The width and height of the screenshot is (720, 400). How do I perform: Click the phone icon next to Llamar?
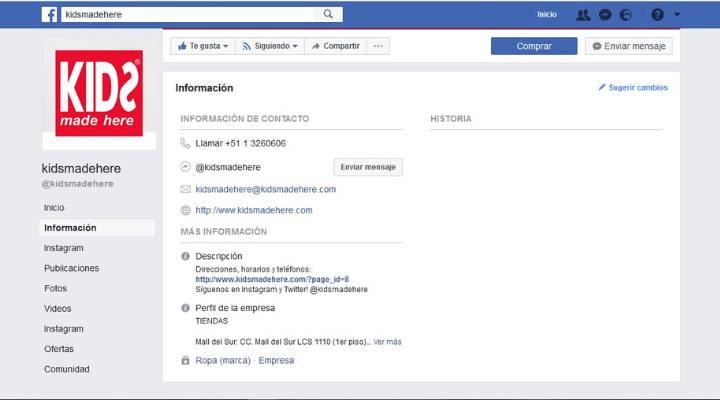pyautogui.click(x=185, y=143)
